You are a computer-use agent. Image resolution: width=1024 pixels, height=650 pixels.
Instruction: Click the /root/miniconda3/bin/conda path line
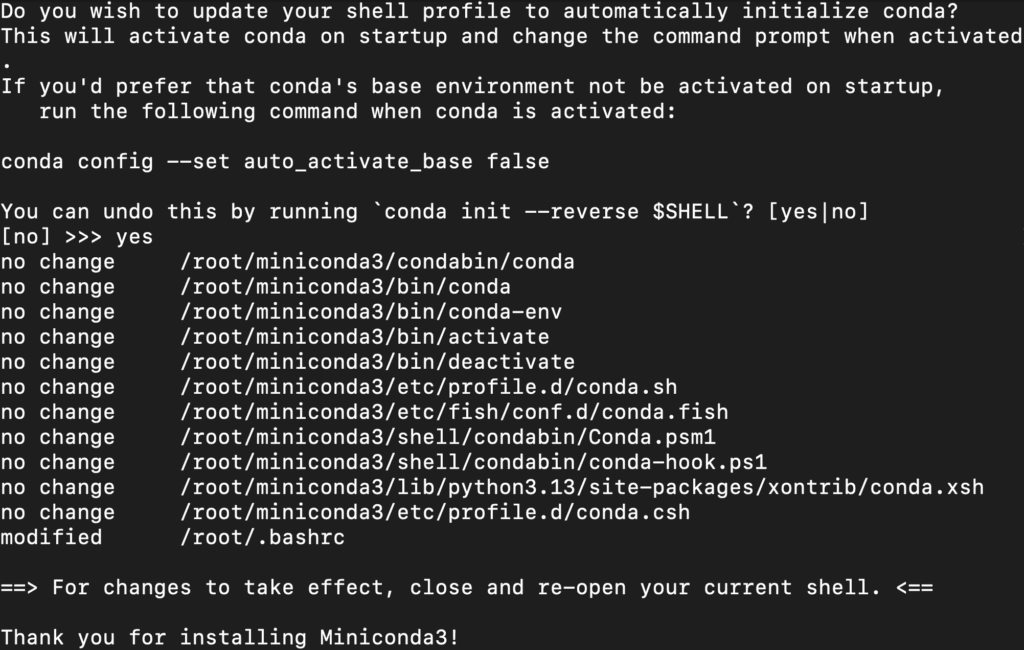pyautogui.click(x=345, y=287)
